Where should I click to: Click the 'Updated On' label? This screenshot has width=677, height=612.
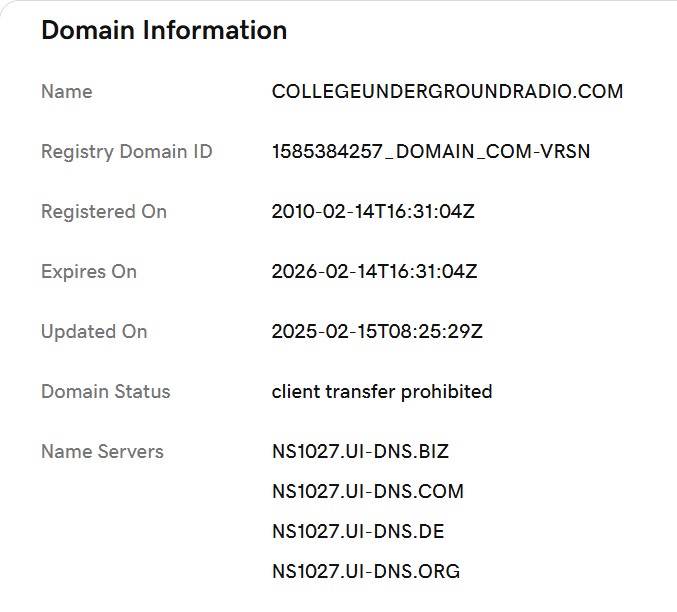(x=94, y=332)
